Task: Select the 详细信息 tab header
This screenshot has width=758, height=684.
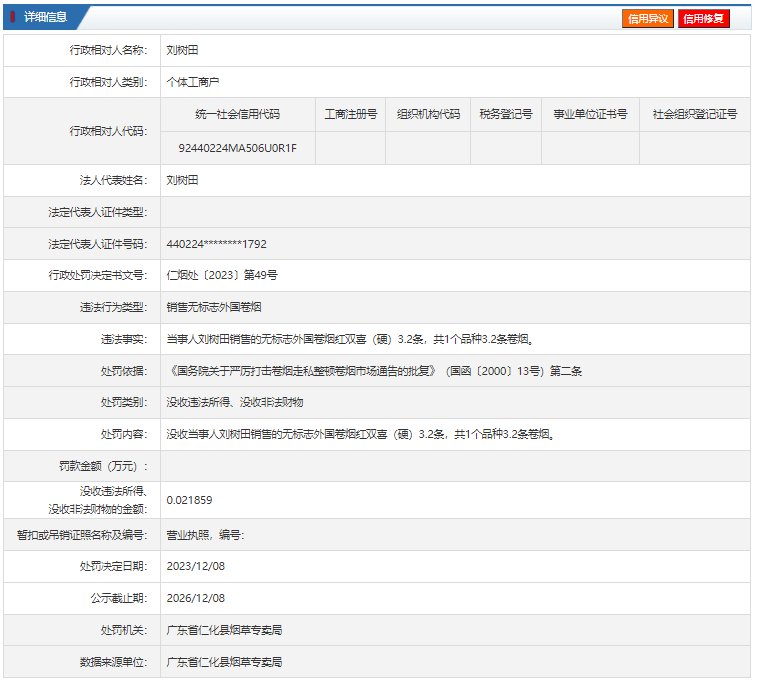Action: tap(45, 17)
